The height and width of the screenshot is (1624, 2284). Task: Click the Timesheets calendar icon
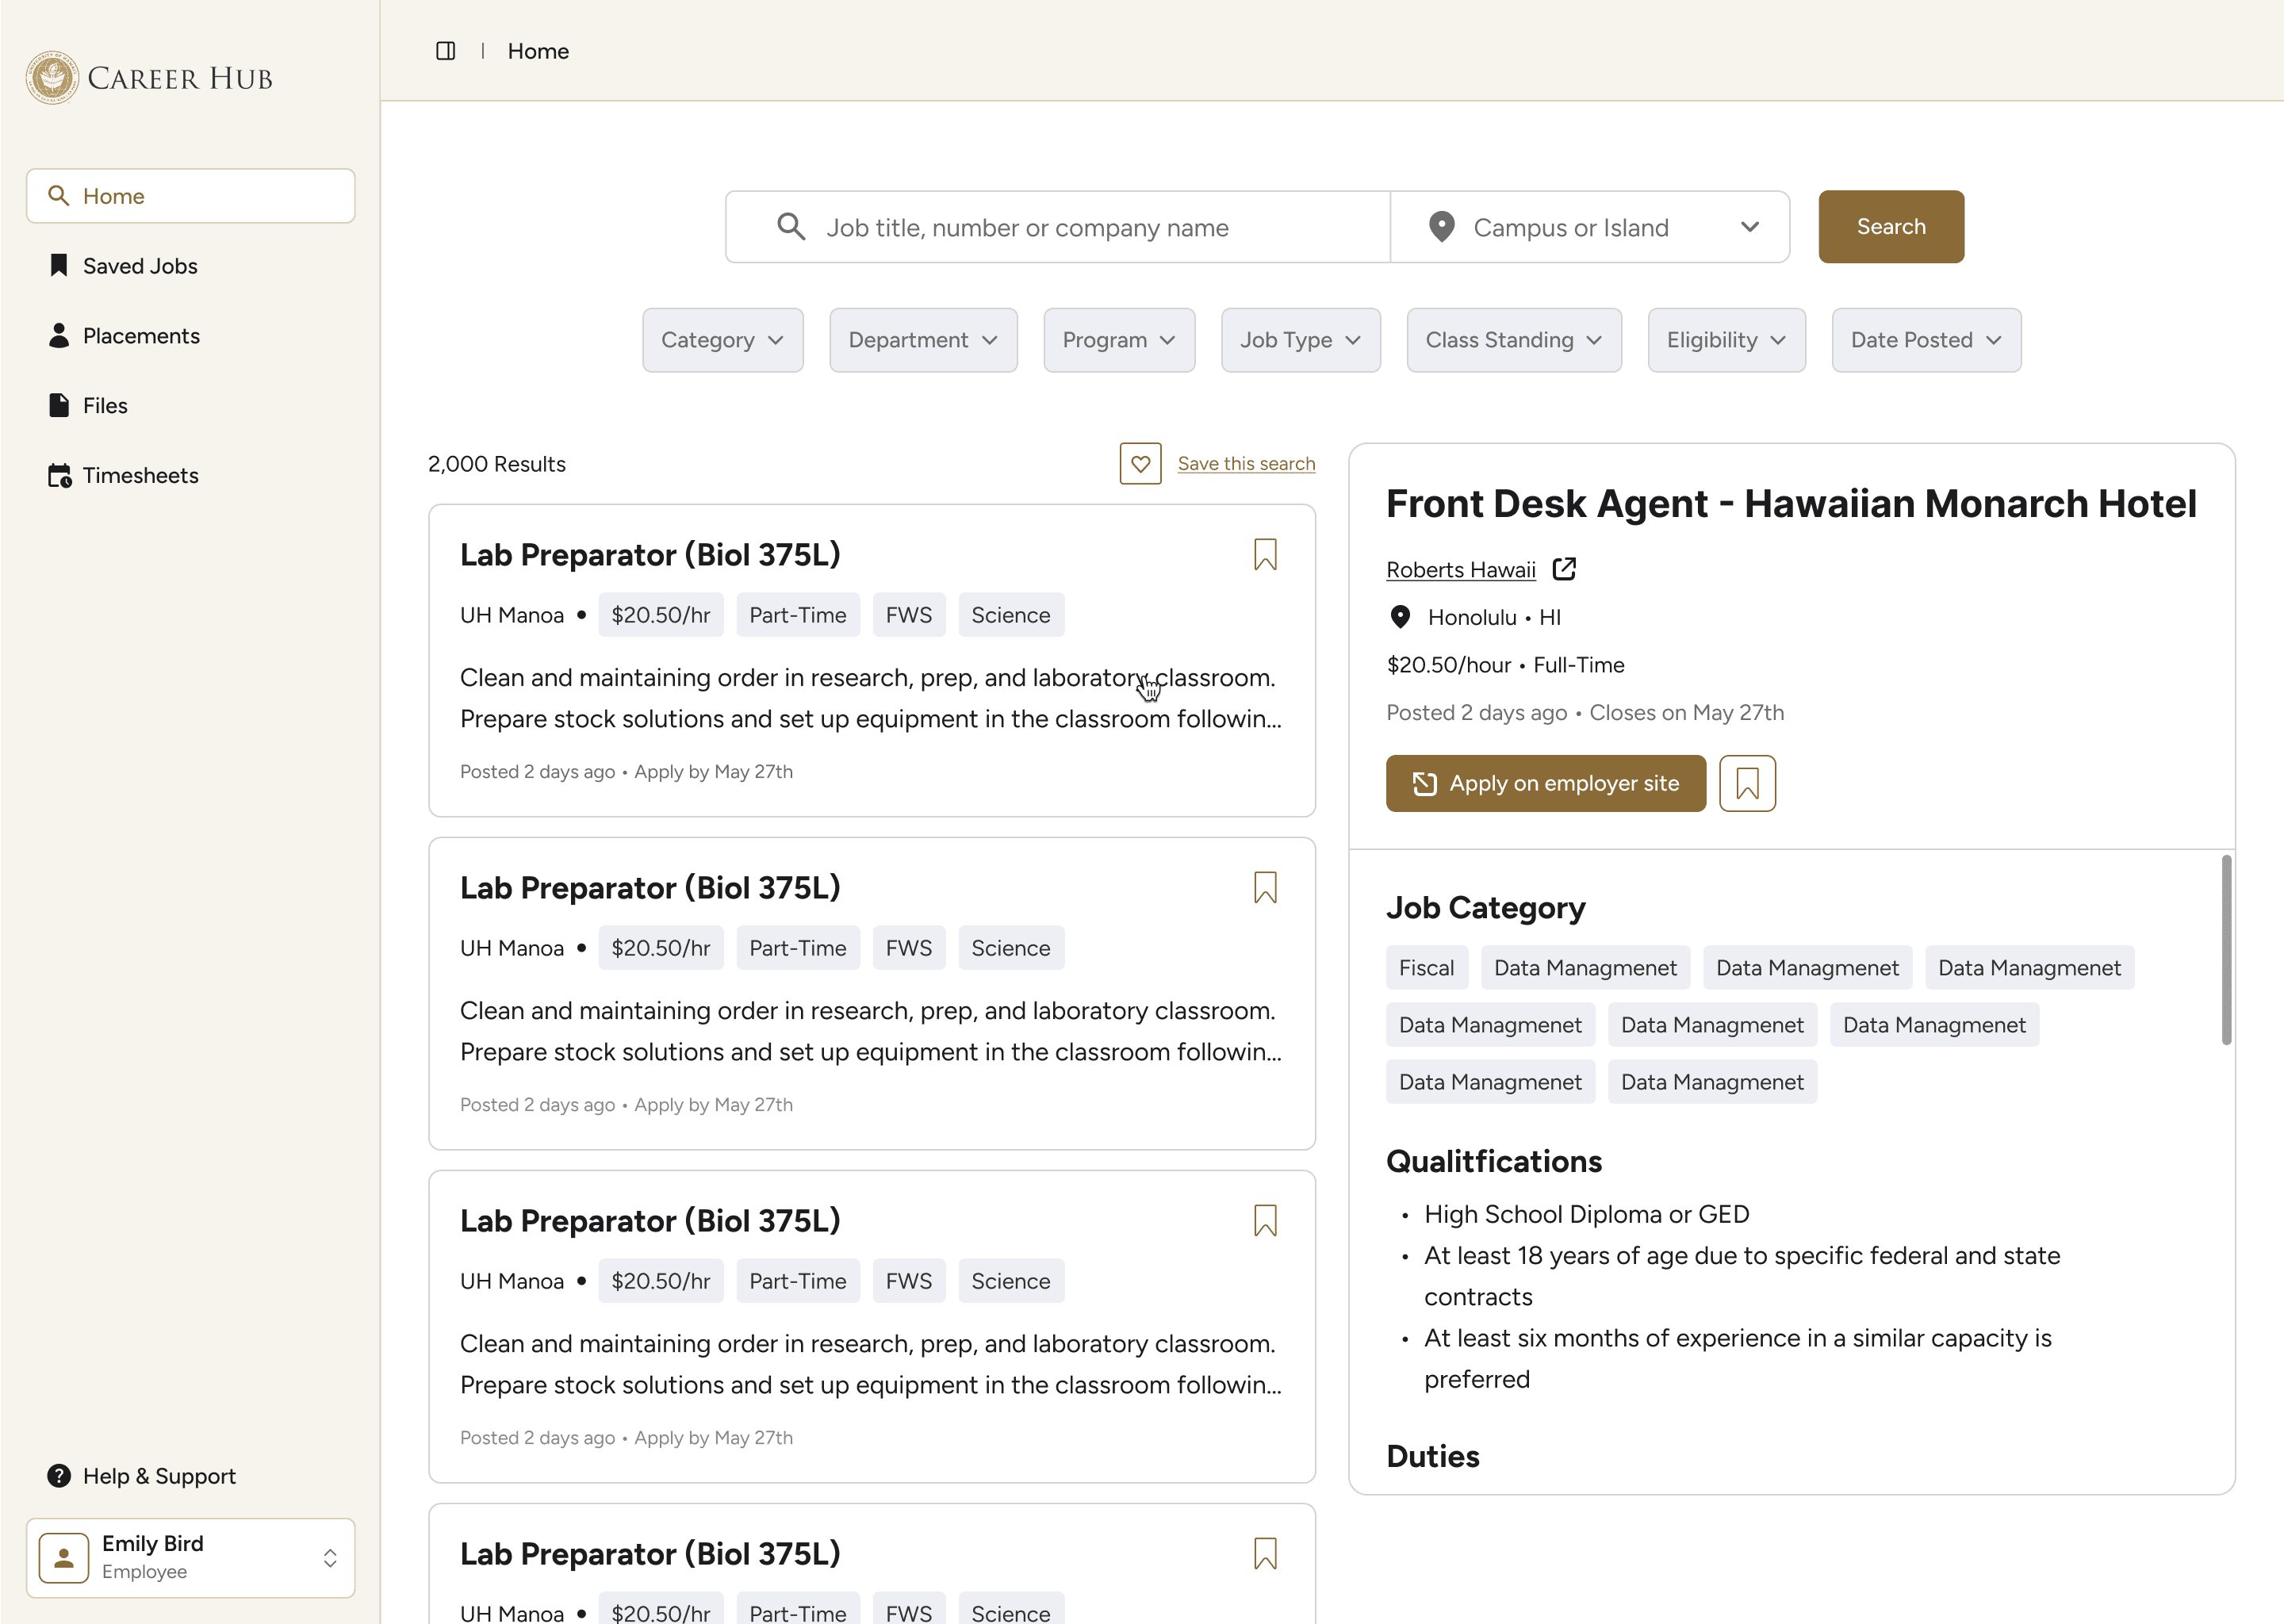click(x=59, y=476)
